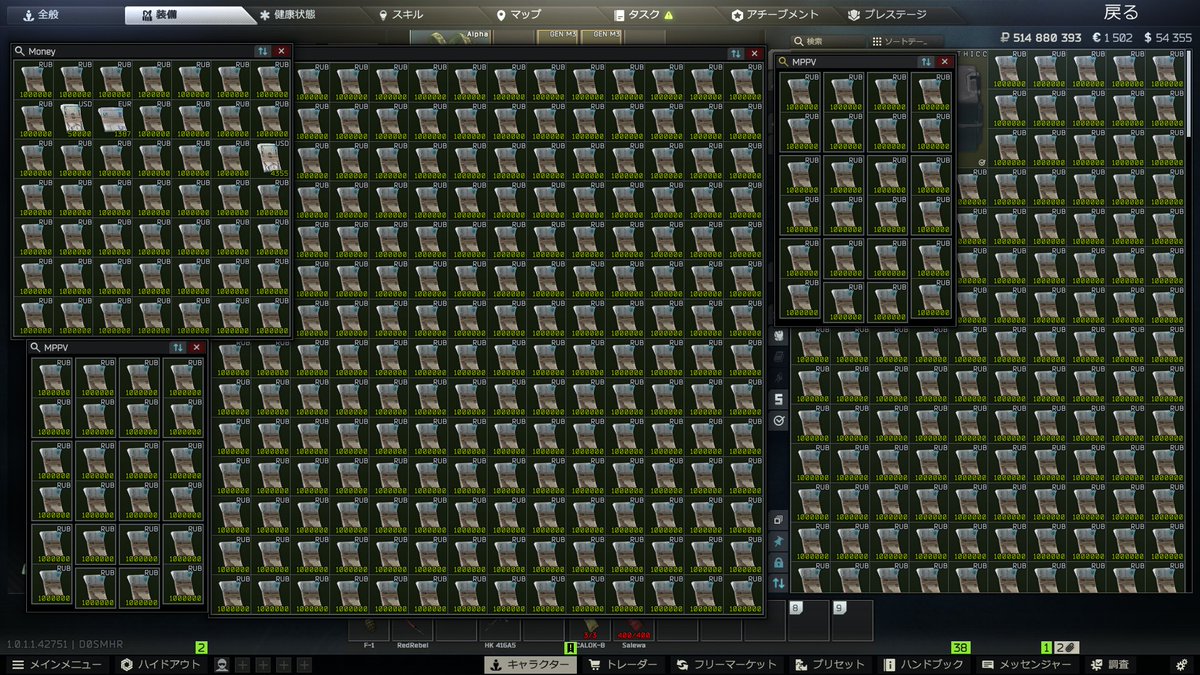Open the タスク tasks tab
Screen dimensions: 1200x675
coord(643,15)
